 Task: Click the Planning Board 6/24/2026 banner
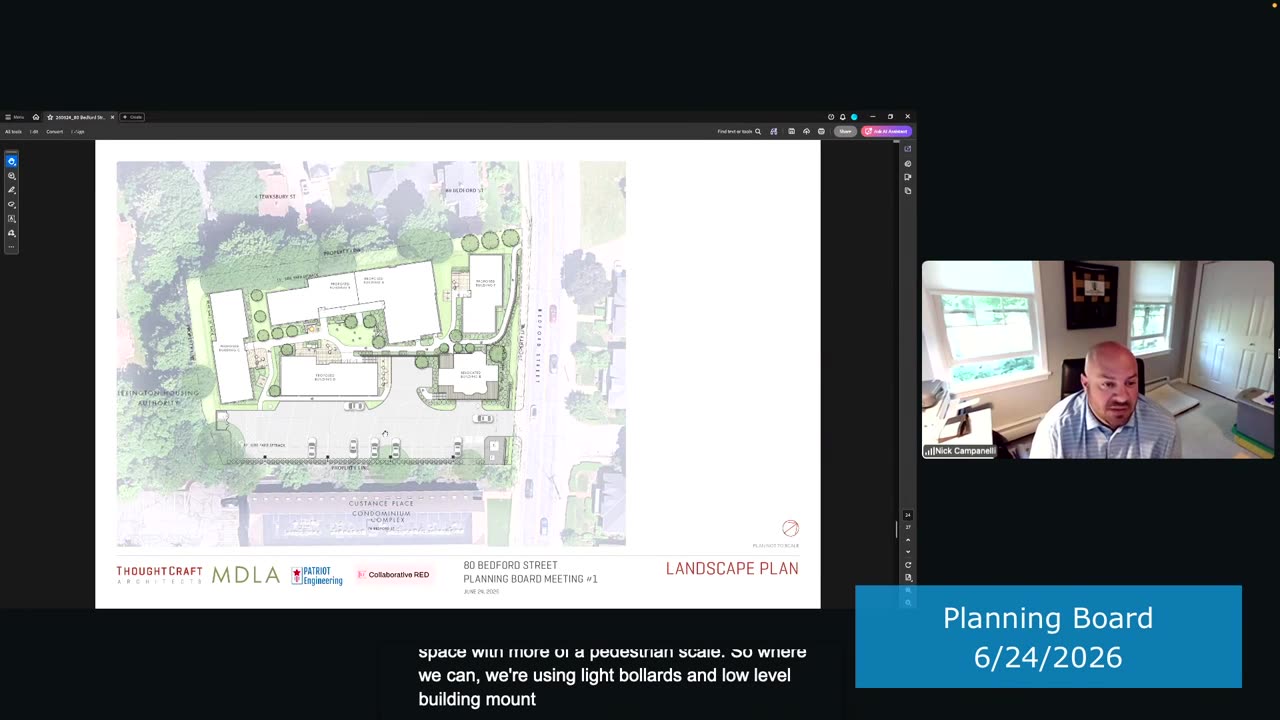click(1048, 637)
